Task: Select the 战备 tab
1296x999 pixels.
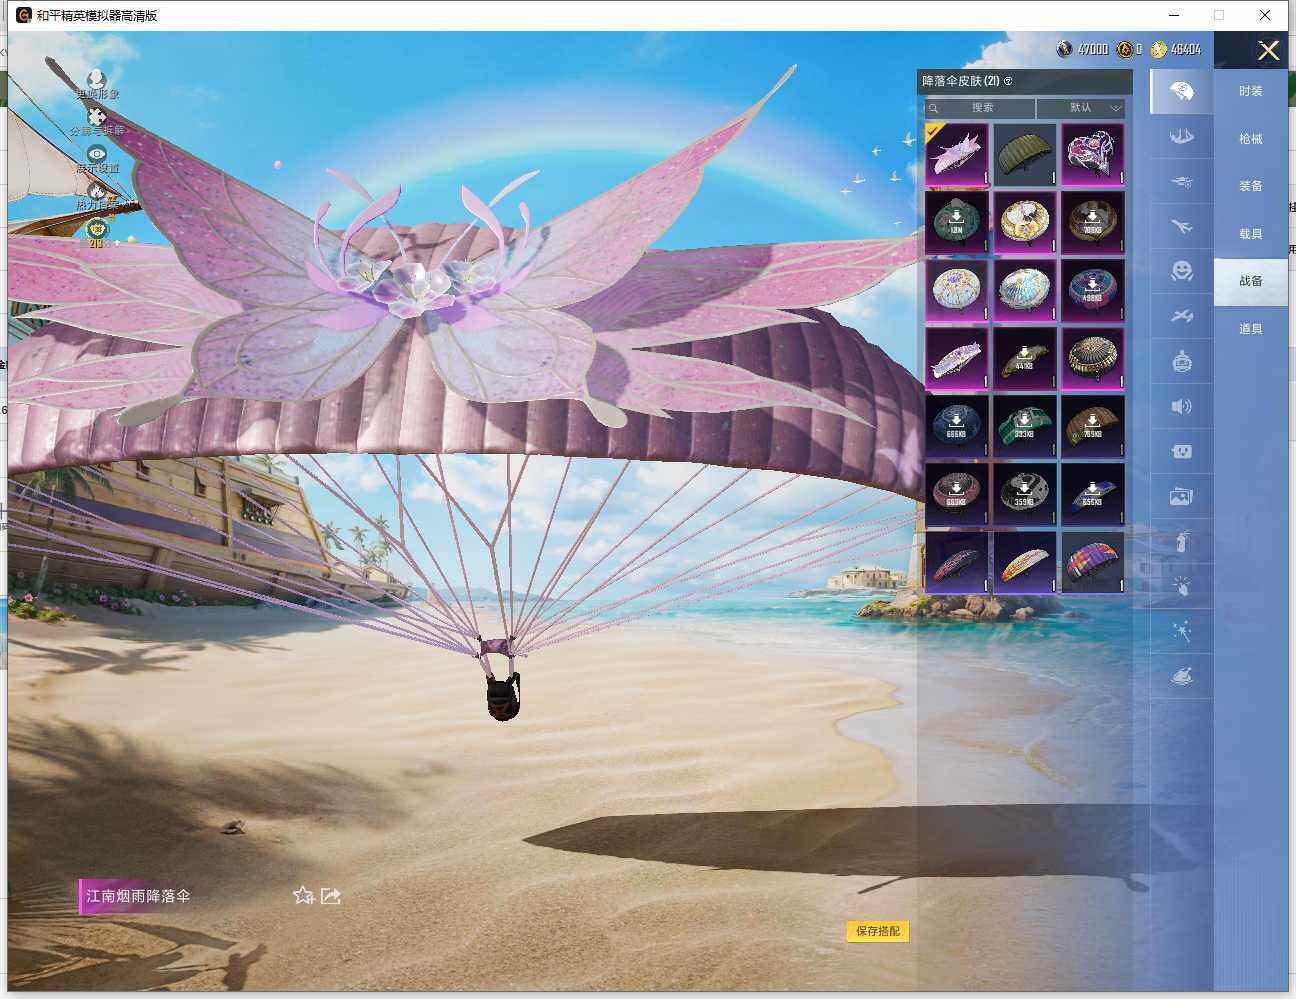Action: tap(1251, 281)
